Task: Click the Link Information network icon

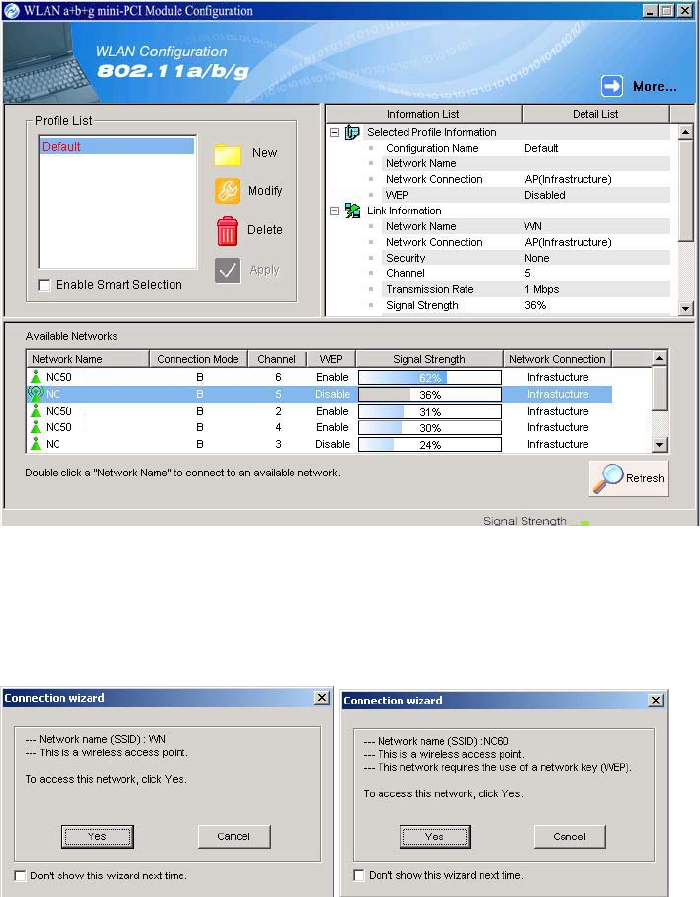Action: pyautogui.click(x=352, y=211)
